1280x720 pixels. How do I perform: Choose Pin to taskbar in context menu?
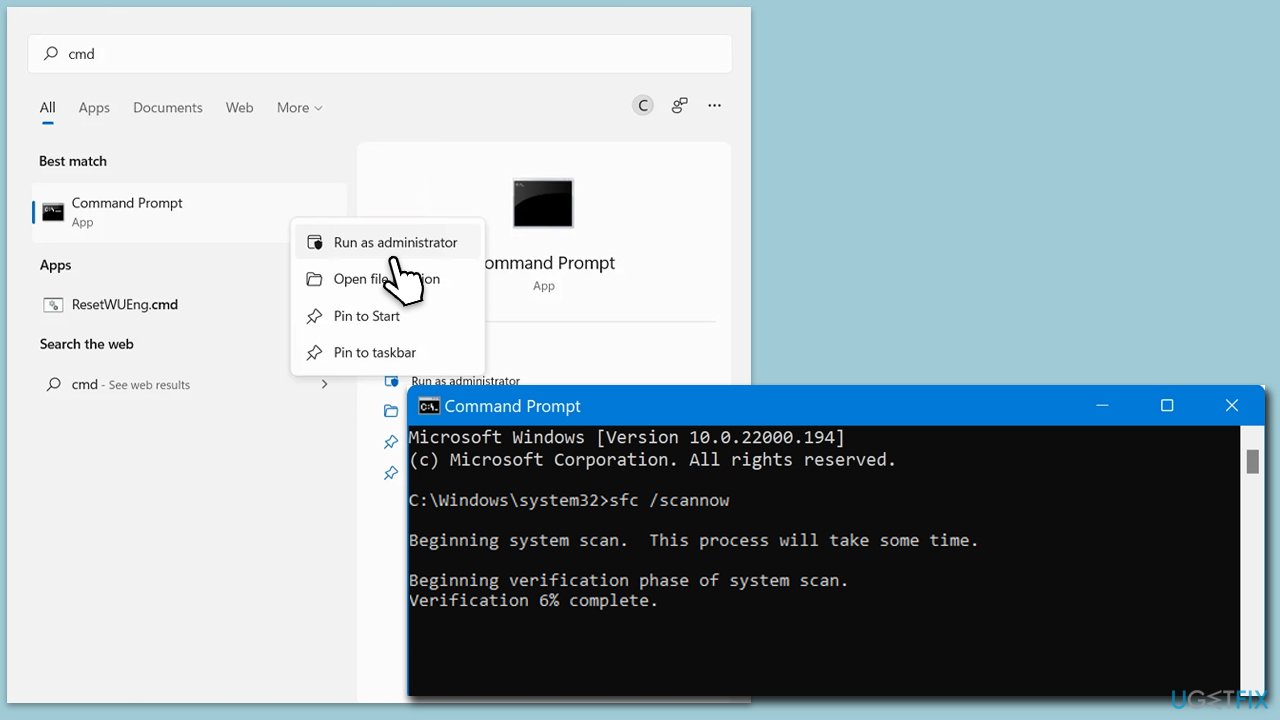(x=387, y=352)
